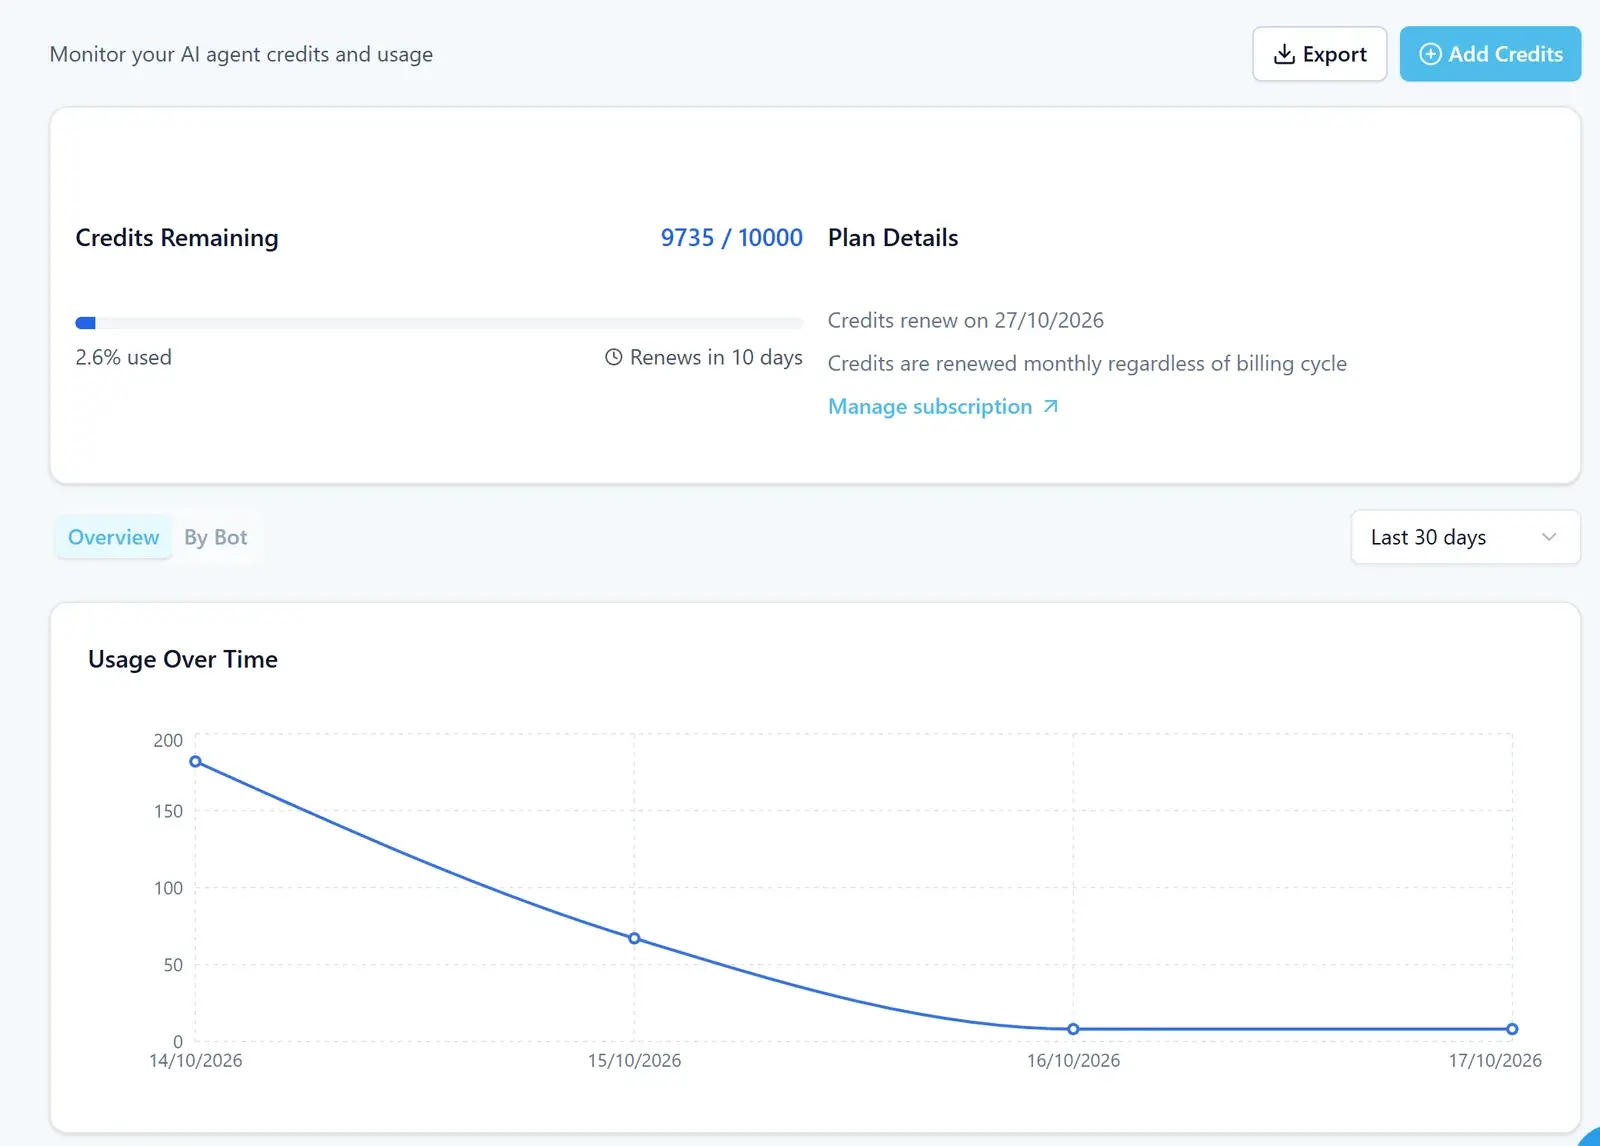Select the 14/10/2026 data point on chart
This screenshot has height=1146, width=1600.
[x=196, y=761]
